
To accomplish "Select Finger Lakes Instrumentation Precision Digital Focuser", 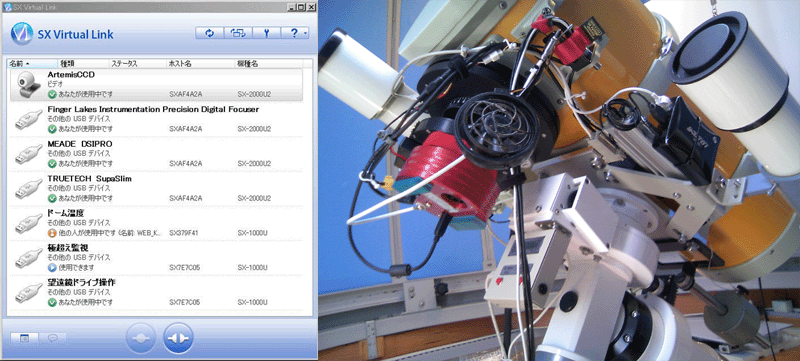I will pyautogui.click(x=157, y=119).
